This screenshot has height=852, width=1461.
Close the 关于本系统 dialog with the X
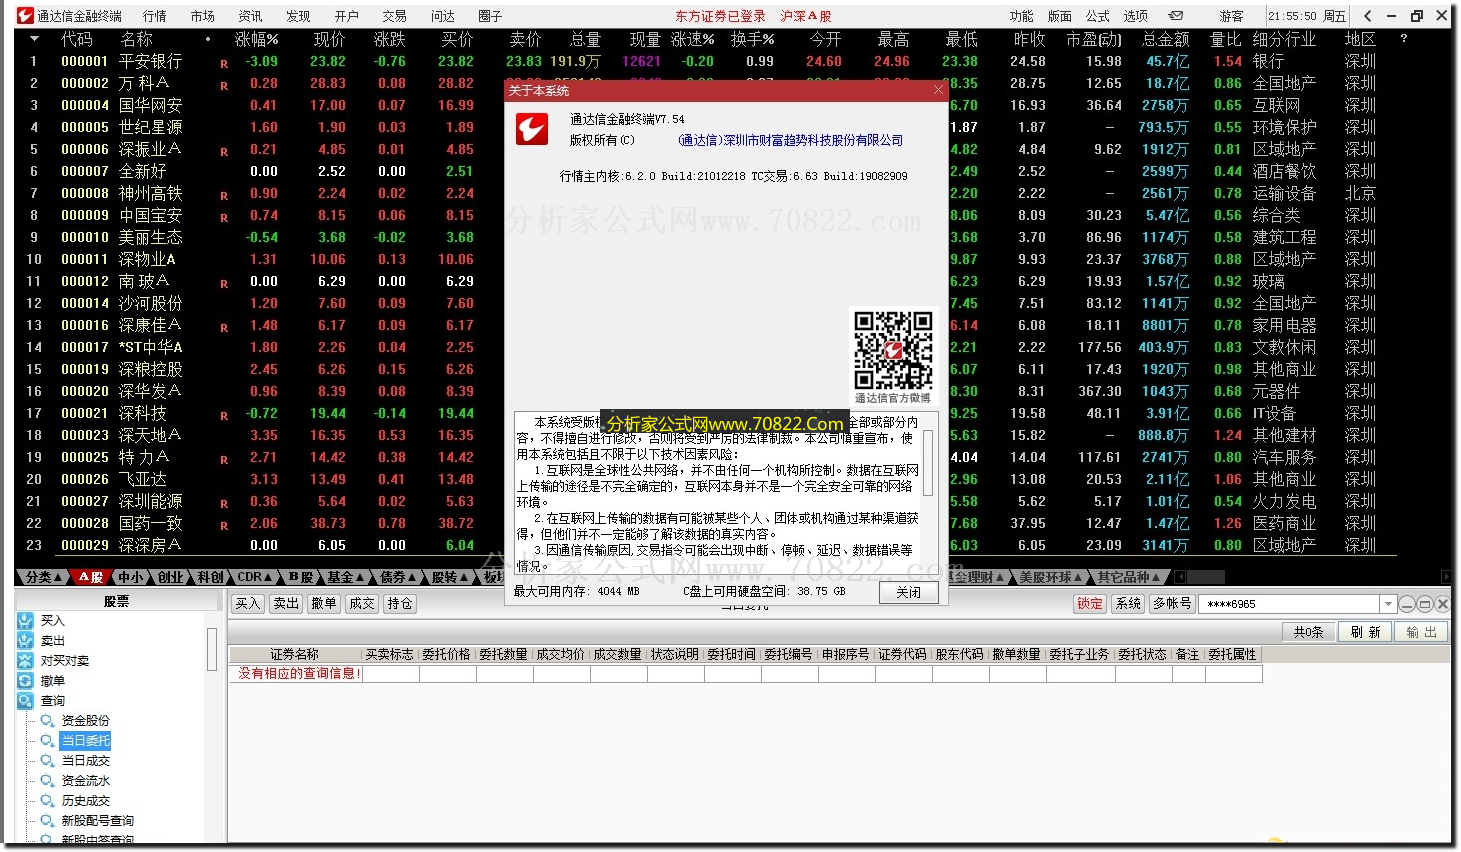tap(937, 90)
